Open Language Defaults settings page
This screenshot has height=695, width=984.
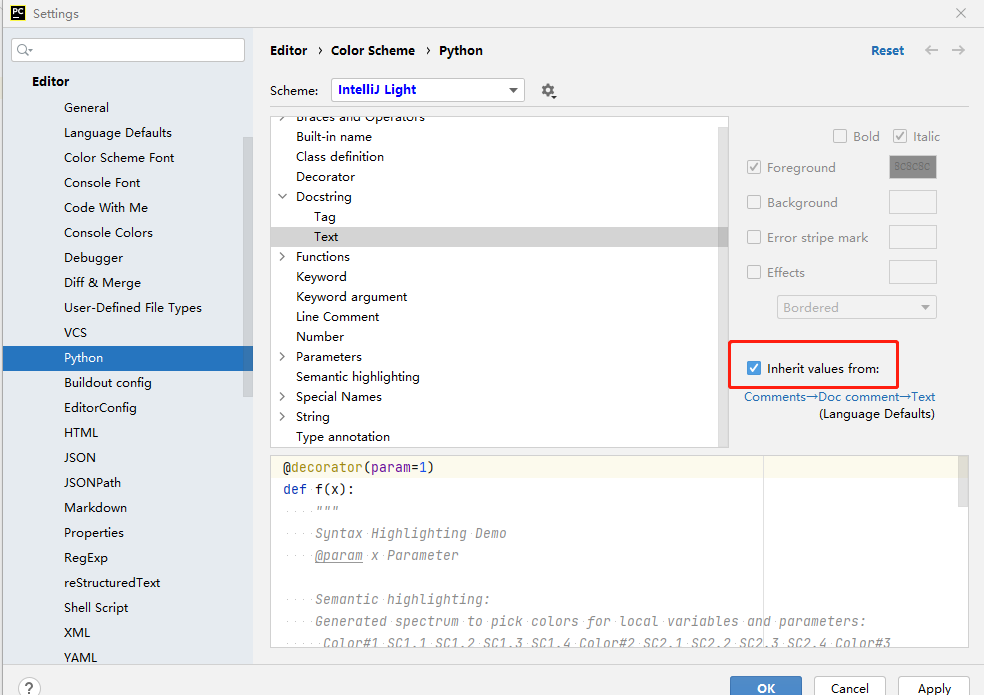[118, 132]
